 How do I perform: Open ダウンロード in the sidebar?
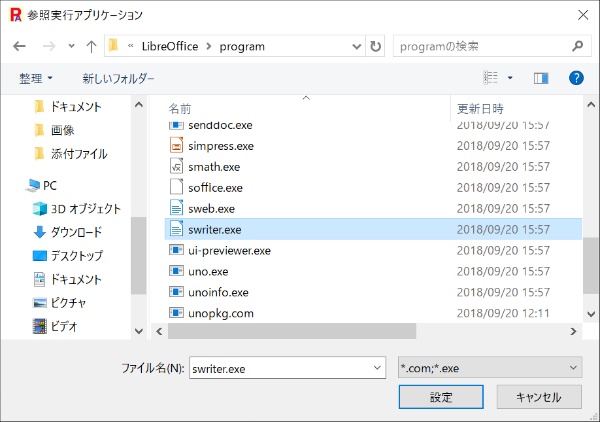(68, 232)
